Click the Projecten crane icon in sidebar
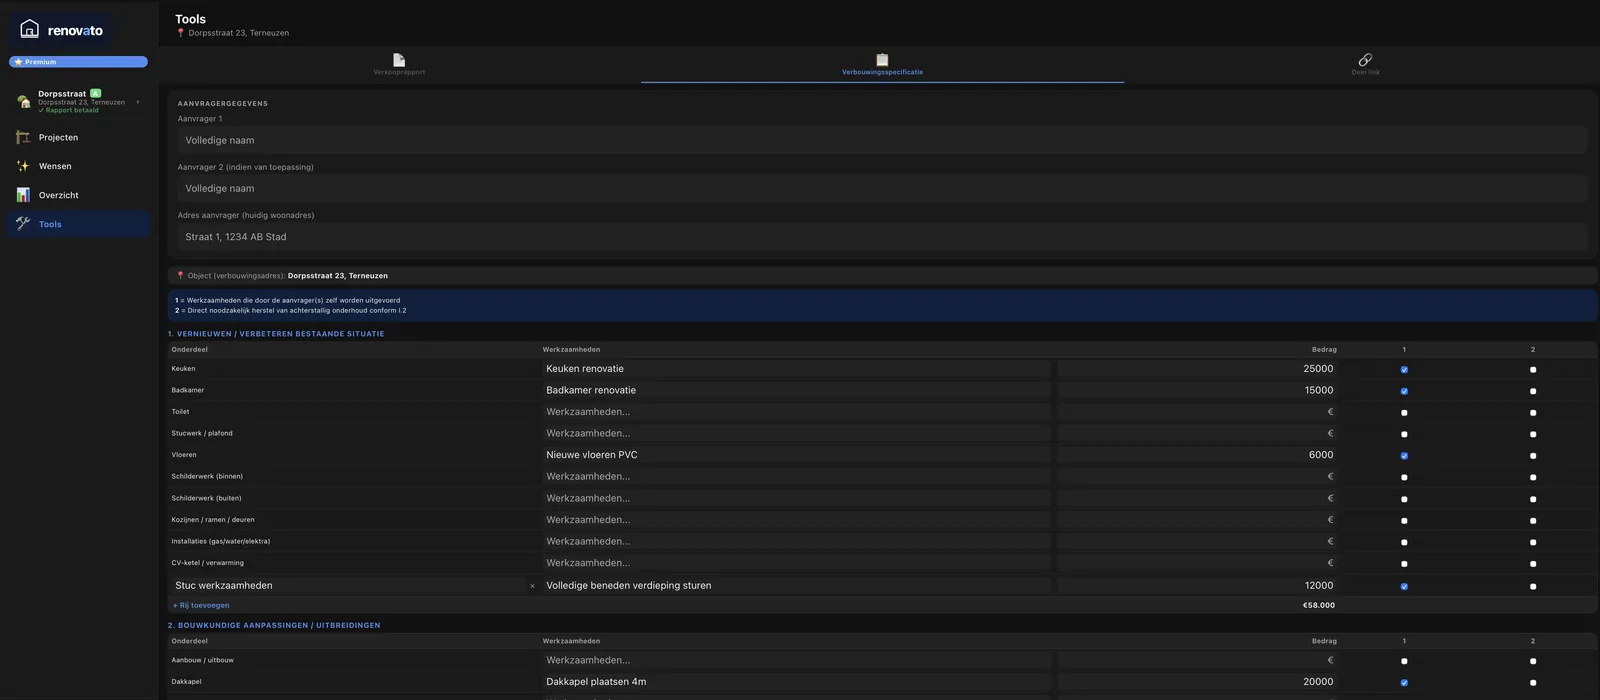The width and height of the screenshot is (1600, 700). [23, 137]
